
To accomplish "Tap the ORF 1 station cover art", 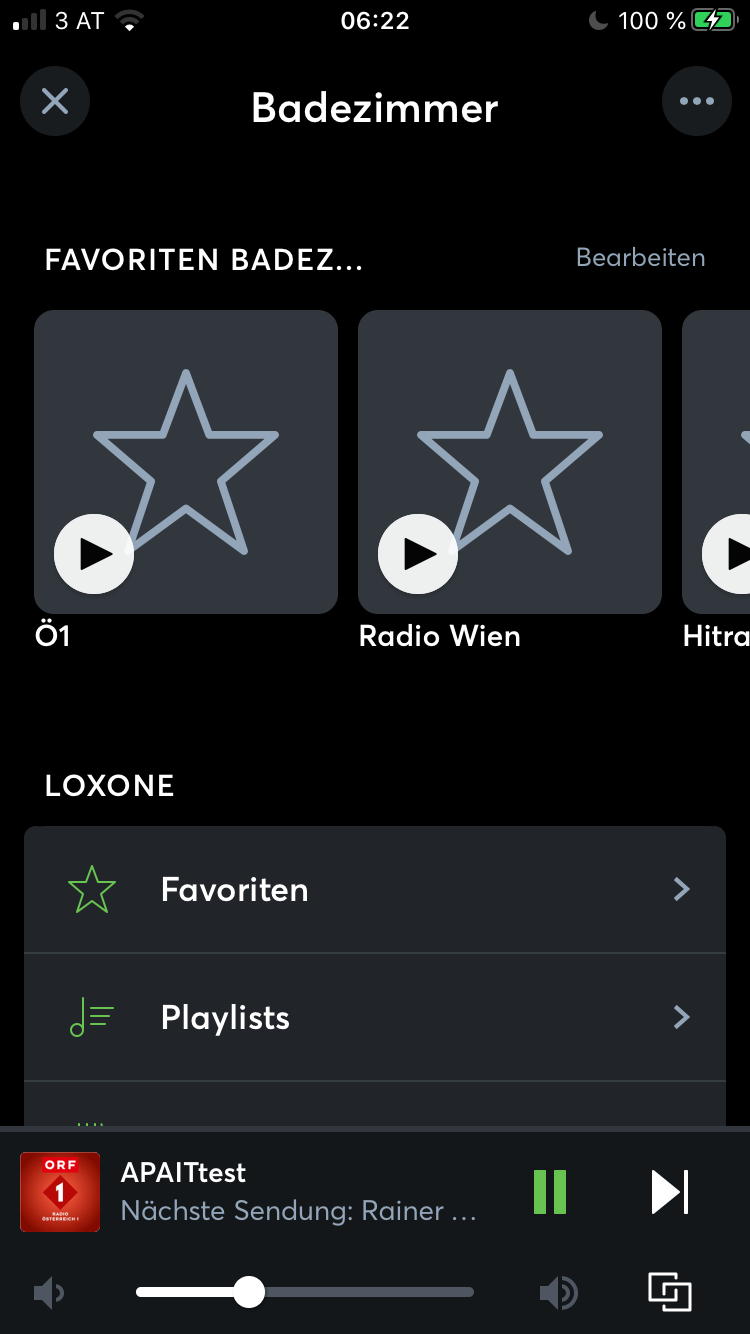I will pyautogui.click(x=60, y=1192).
